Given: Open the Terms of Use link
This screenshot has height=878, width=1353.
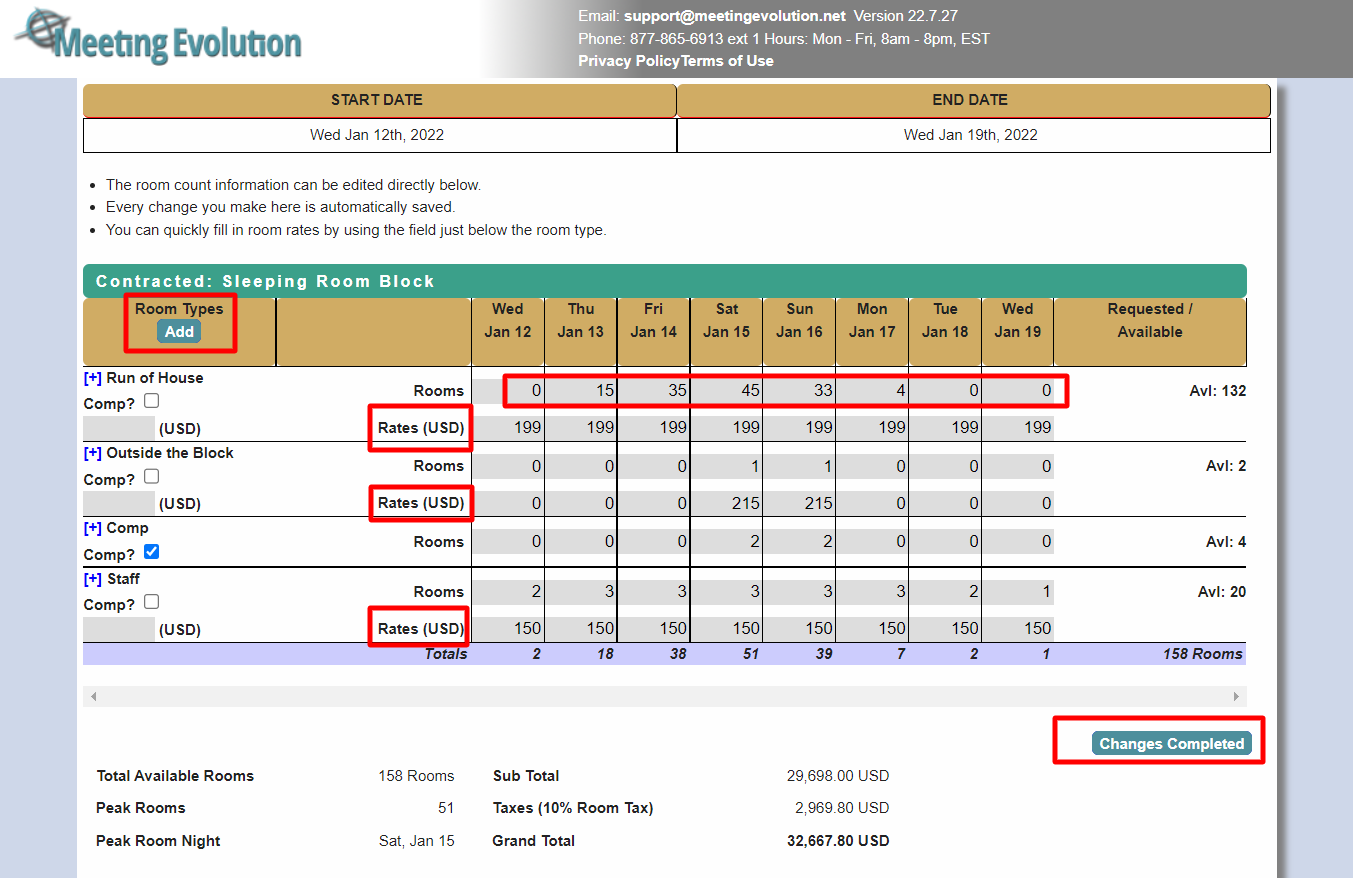Looking at the screenshot, I should [727, 61].
